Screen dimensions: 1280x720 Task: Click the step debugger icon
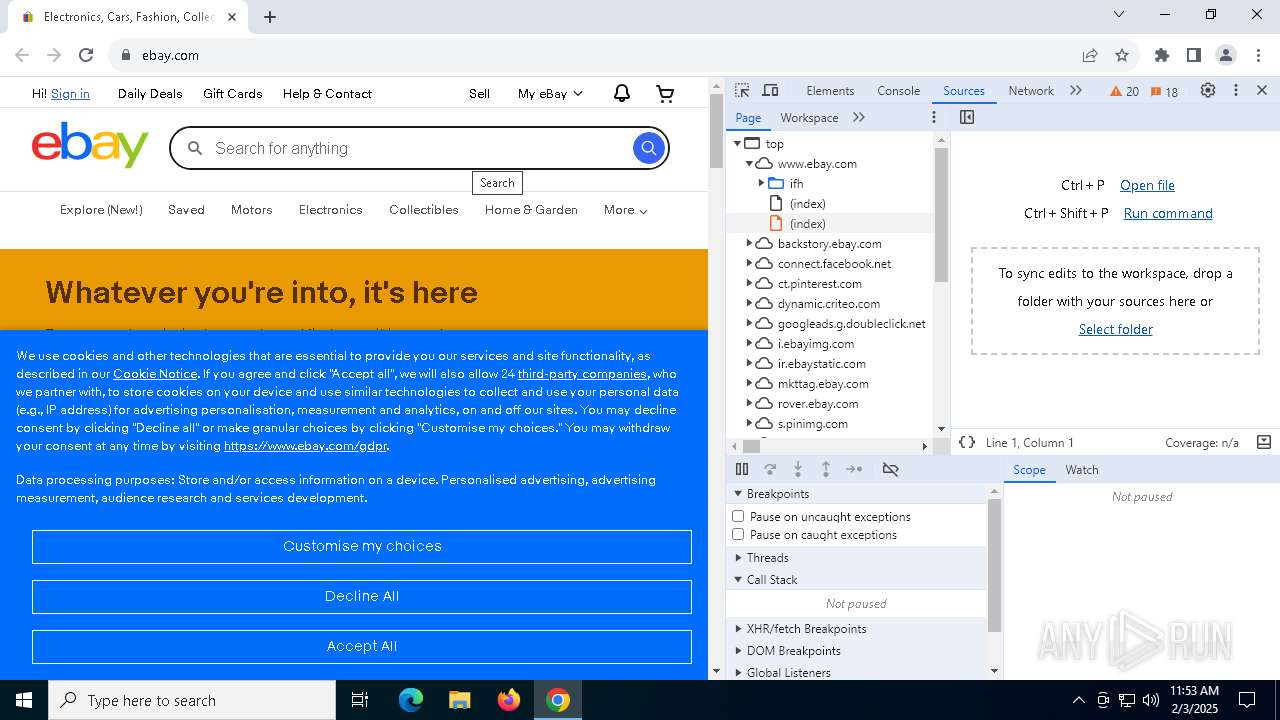[854, 469]
